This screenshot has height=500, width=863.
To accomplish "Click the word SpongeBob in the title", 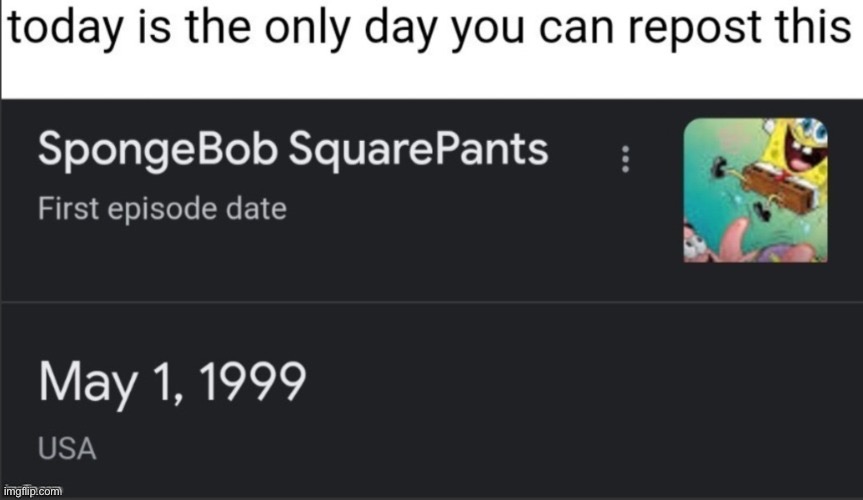I will 158,150.
